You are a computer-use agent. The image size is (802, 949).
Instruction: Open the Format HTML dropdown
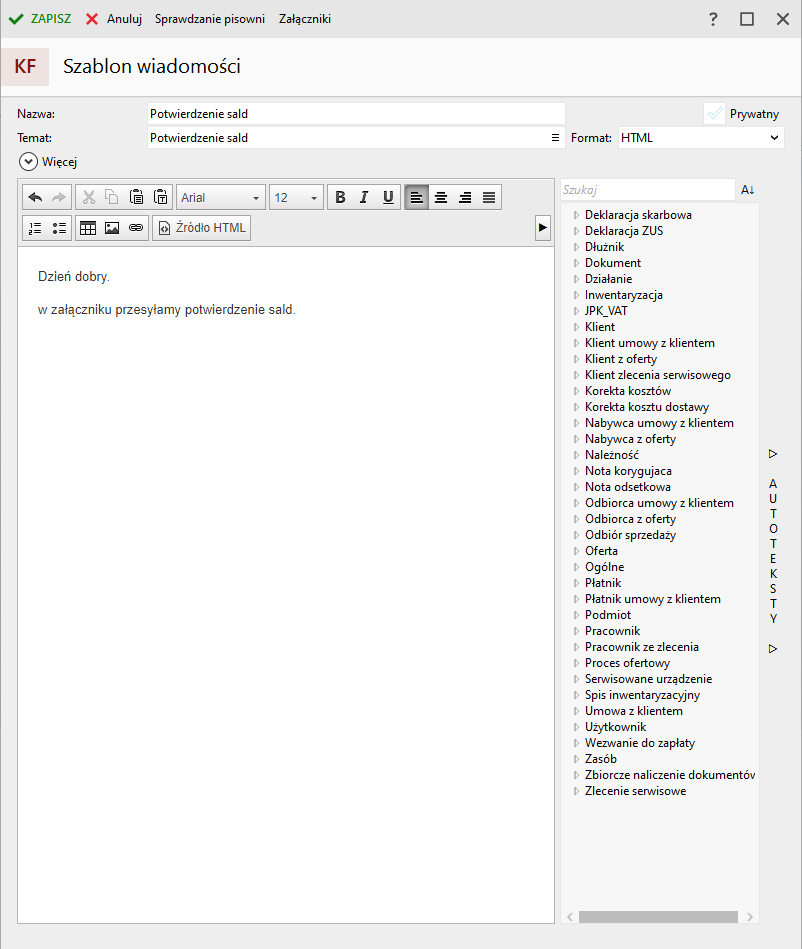point(702,138)
